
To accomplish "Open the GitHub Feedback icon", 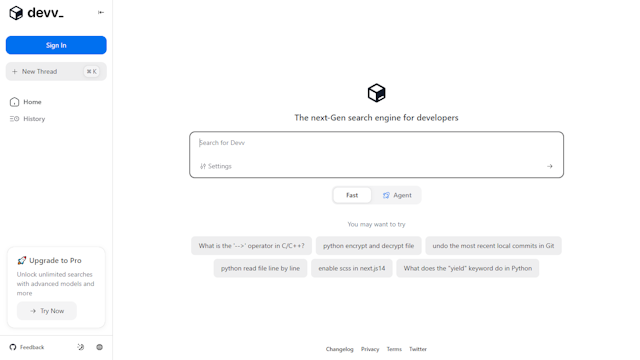I will tap(13, 347).
